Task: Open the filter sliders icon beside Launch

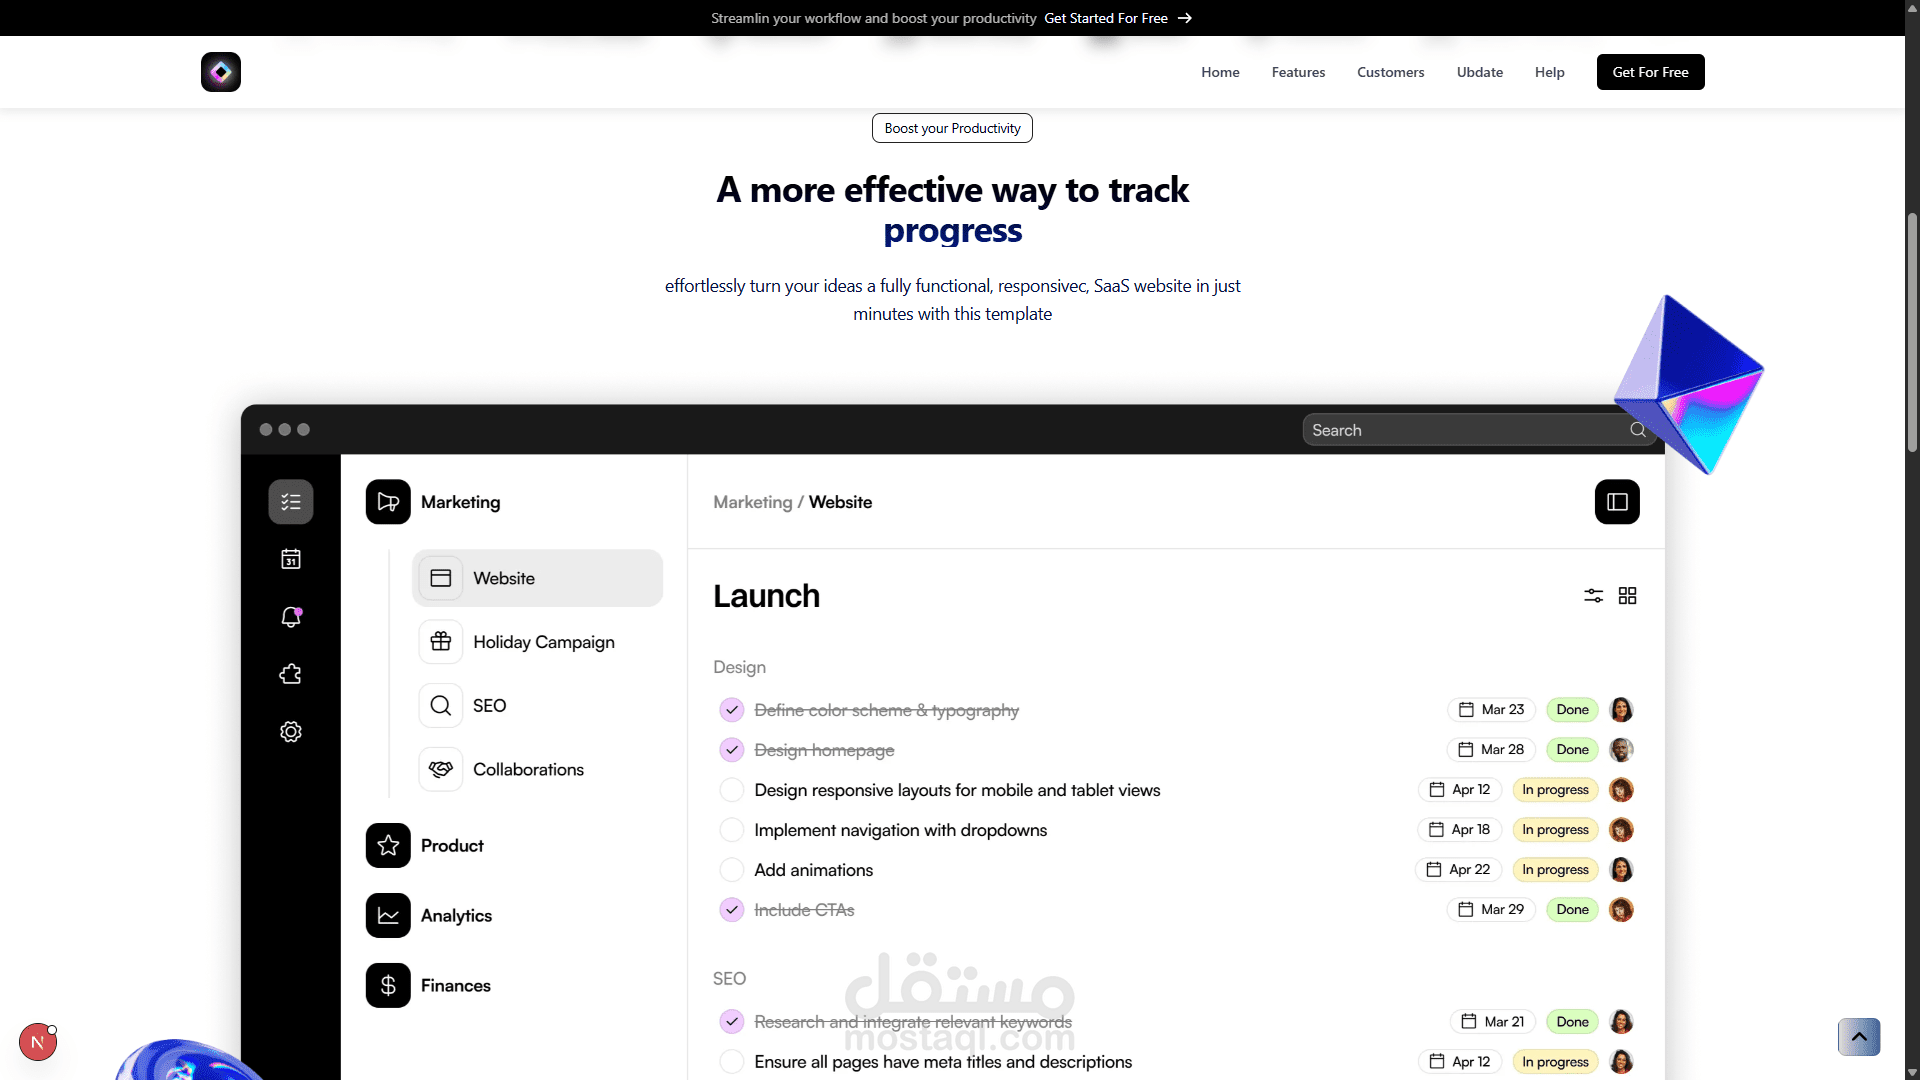Action: point(1594,596)
